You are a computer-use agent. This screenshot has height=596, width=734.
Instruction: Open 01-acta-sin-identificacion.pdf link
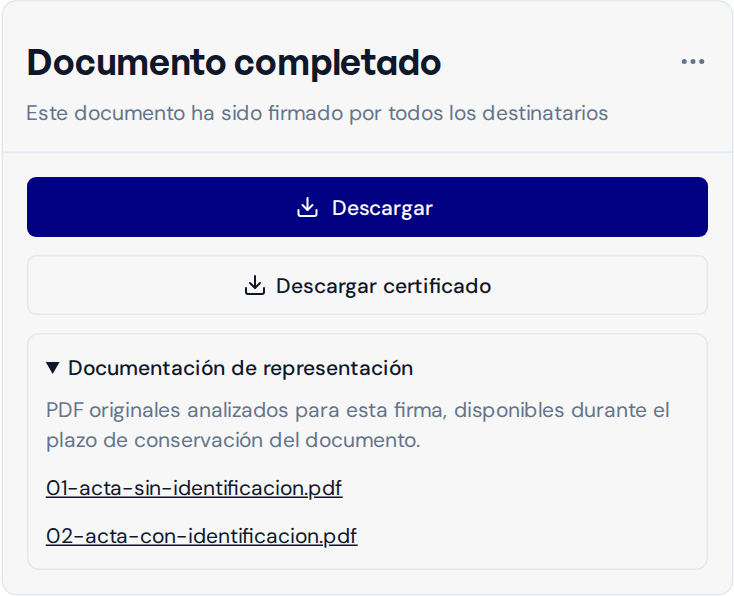click(194, 488)
